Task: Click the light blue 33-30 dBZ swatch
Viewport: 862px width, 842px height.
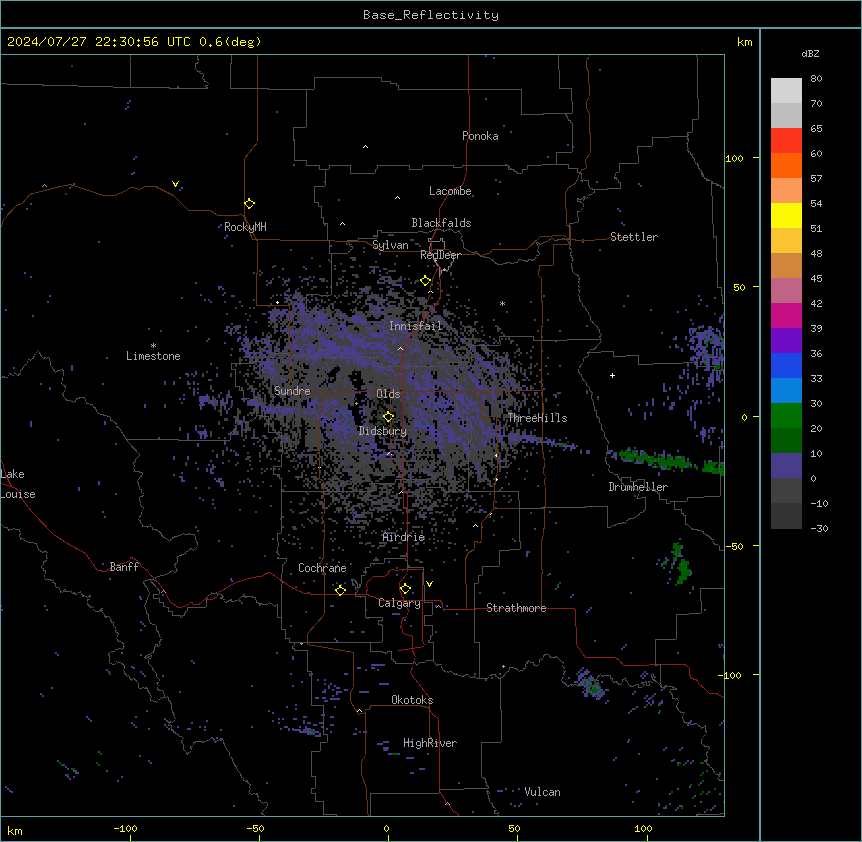Action: pos(786,390)
